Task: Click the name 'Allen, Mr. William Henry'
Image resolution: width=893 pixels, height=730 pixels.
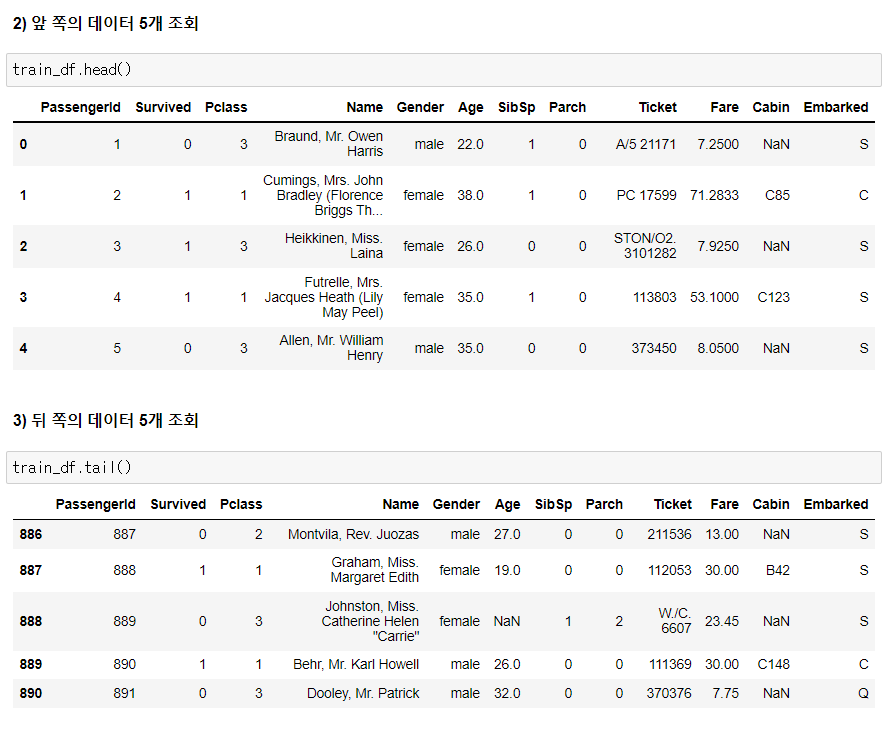Action: [x=331, y=348]
